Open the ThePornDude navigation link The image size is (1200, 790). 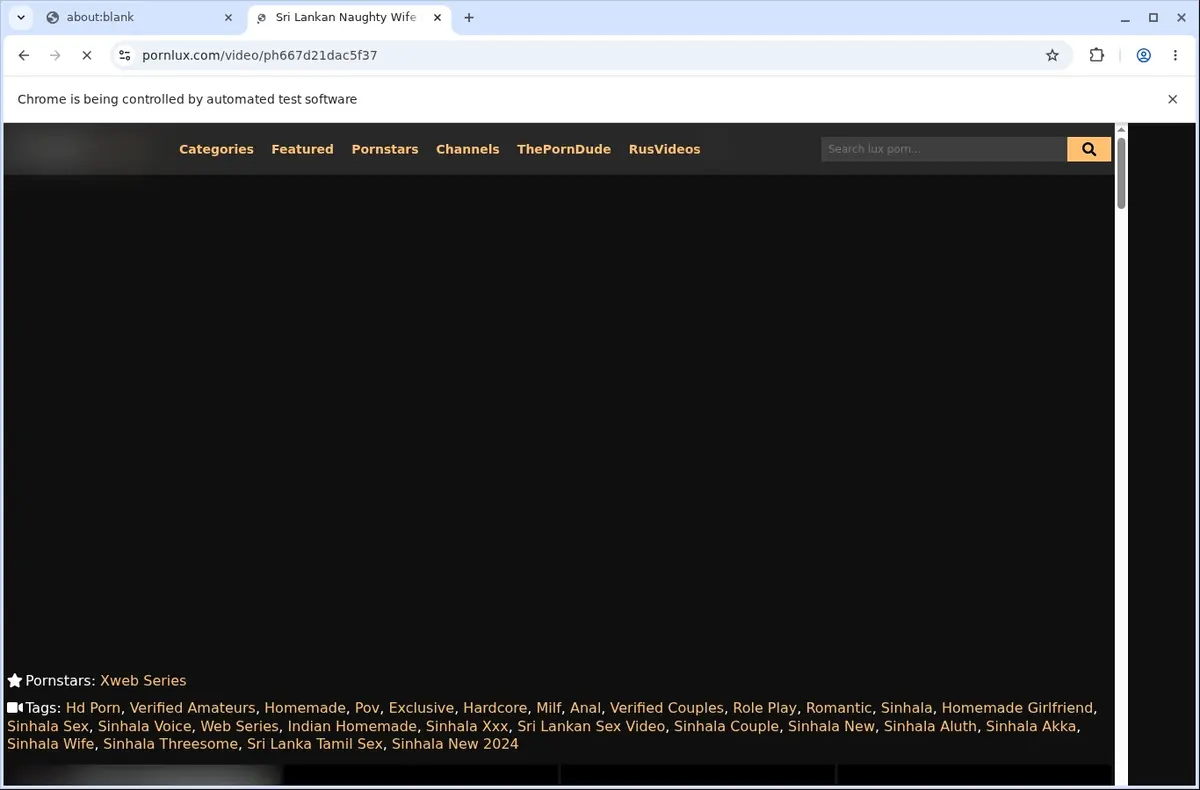(564, 149)
